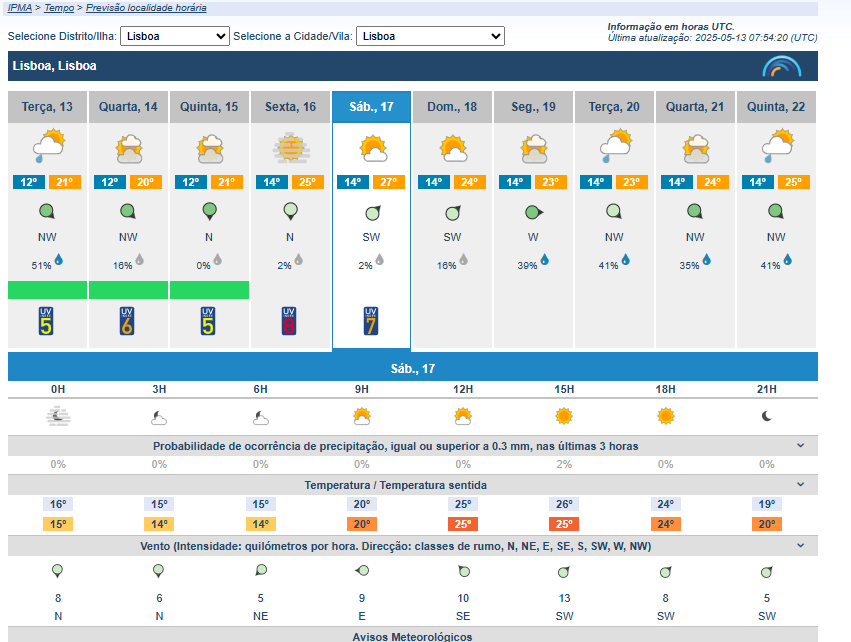This screenshot has width=851, height=642.
Task: Click the weather icon for Quarta, 21
Action: [696, 149]
